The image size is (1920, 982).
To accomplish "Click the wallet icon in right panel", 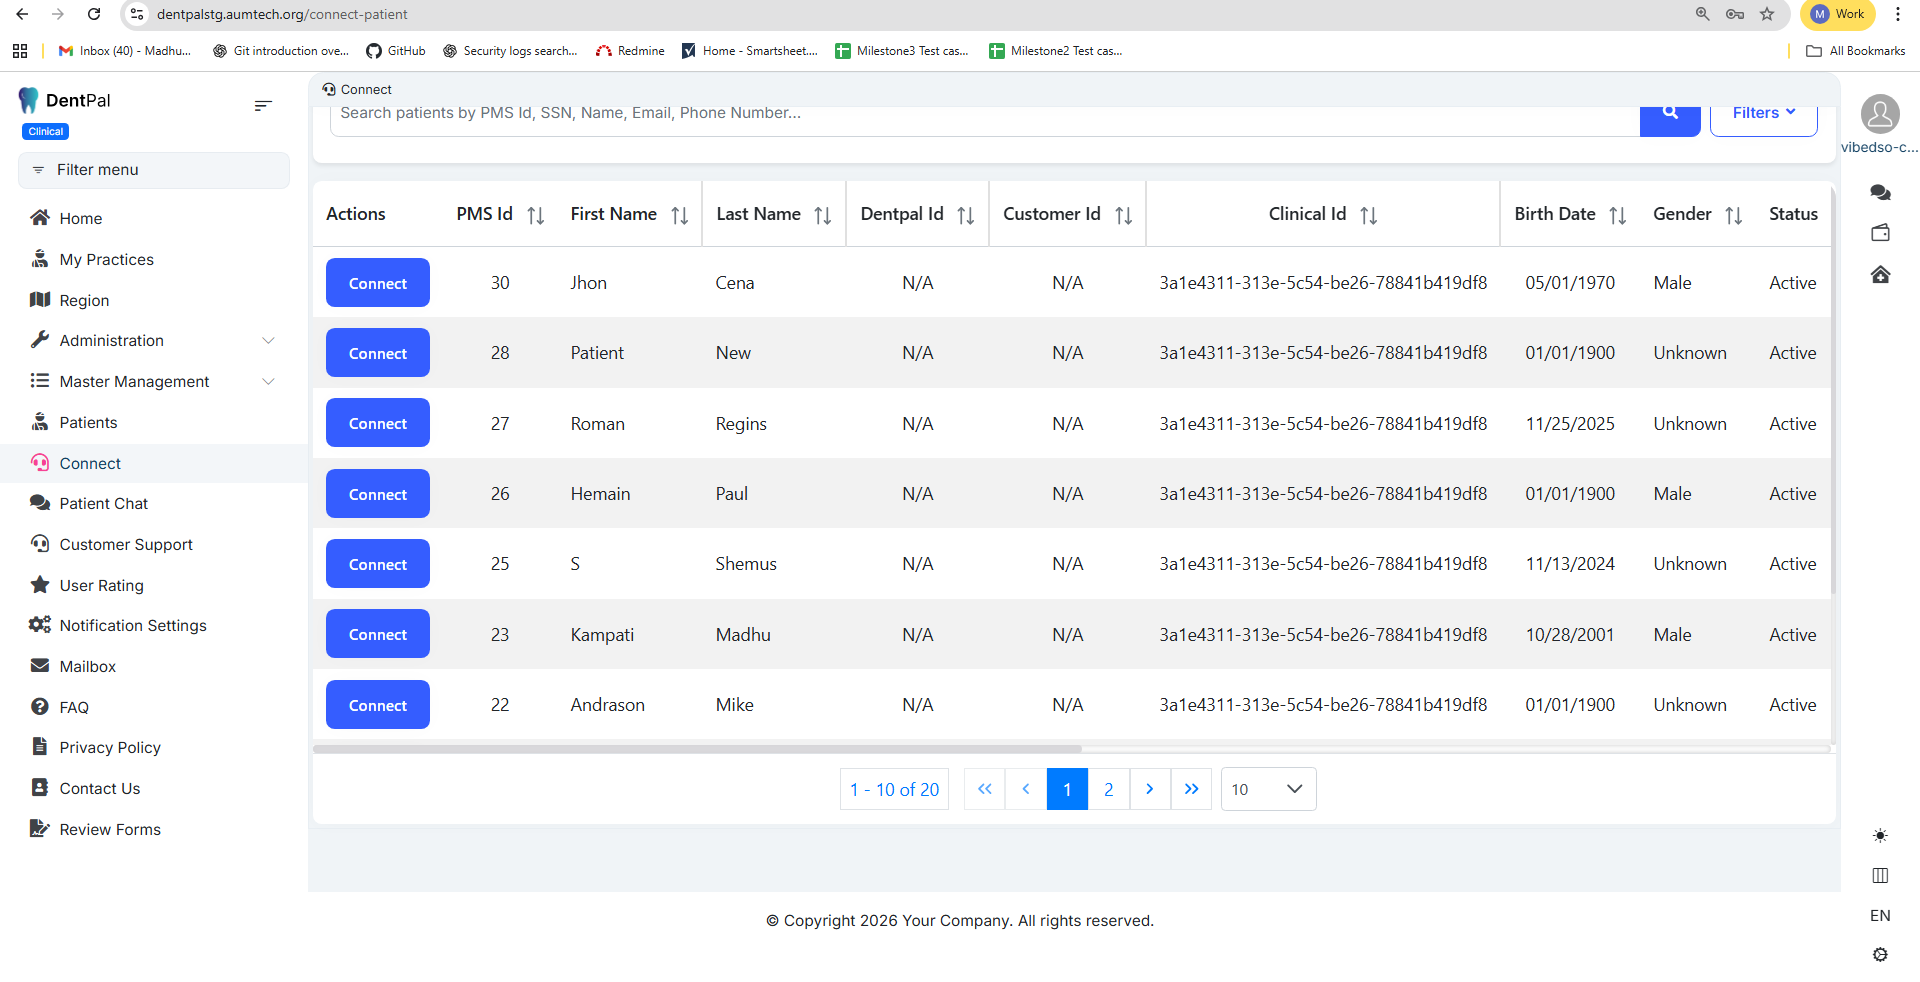I will pos(1880,233).
